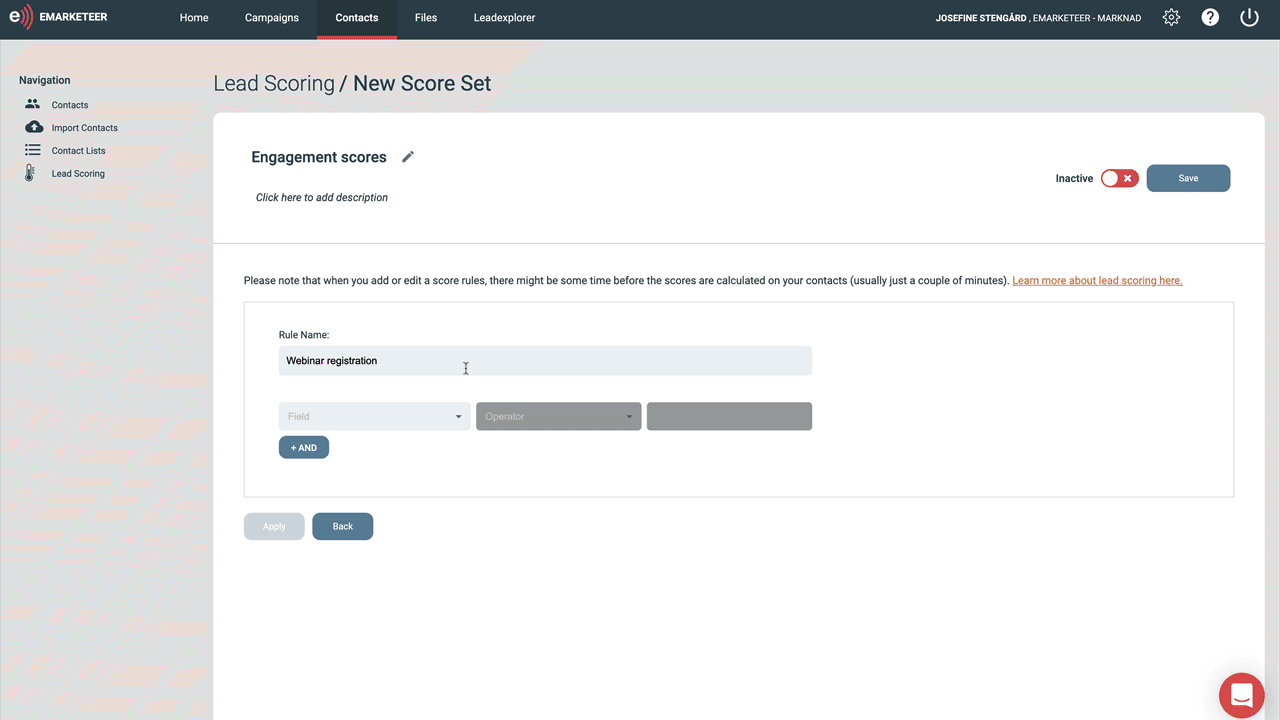Open the Operator dropdown
Image resolution: width=1280 pixels, height=720 pixels.
559,416
